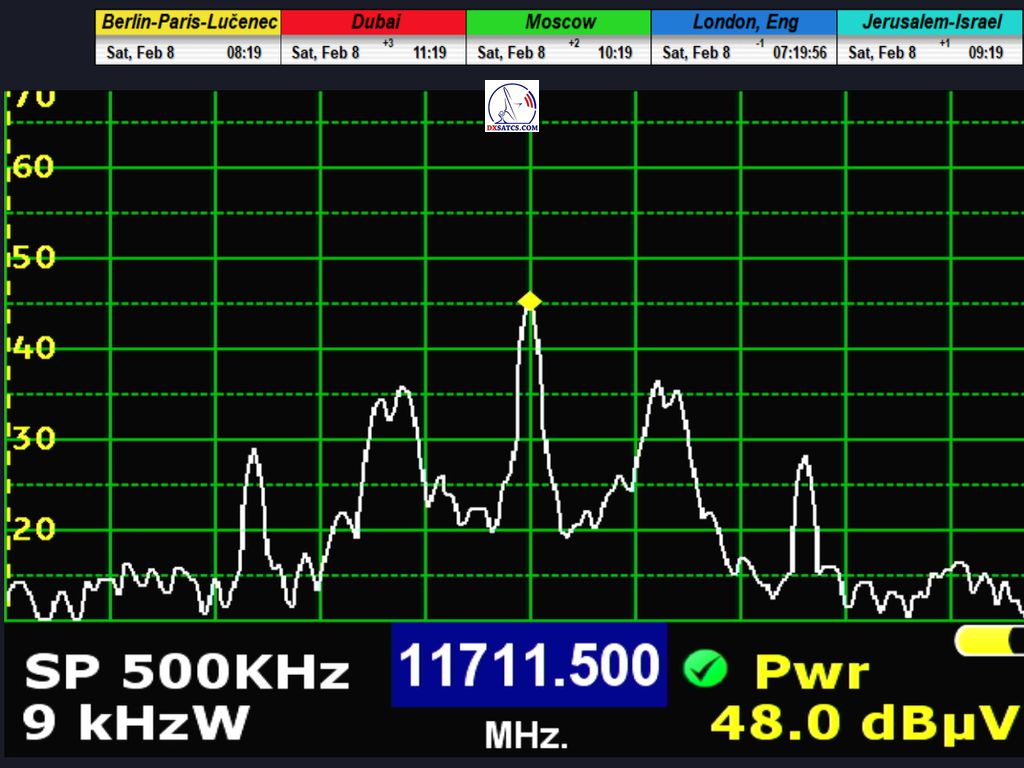Select the SP 500KHz span setting

click(x=187, y=673)
